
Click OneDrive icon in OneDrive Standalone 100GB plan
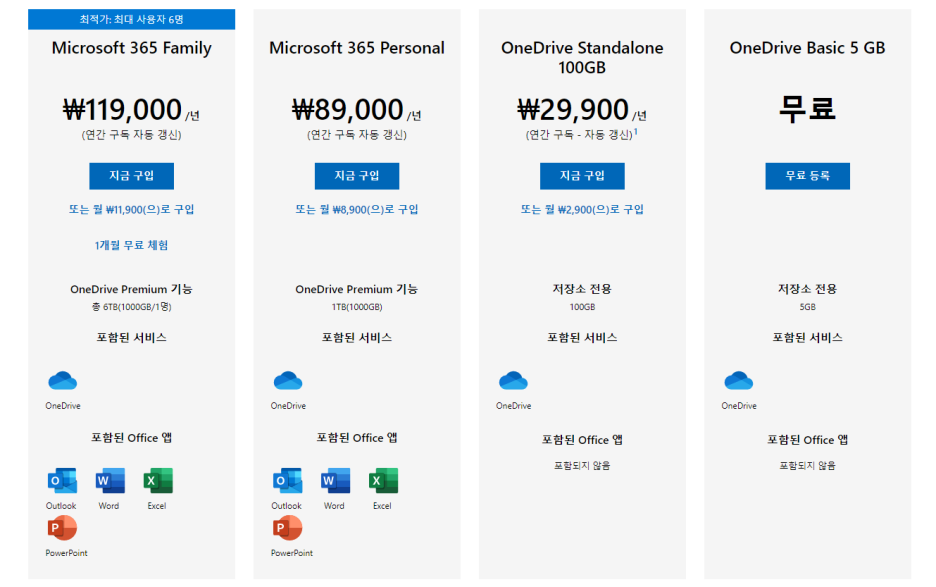(x=513, y=381)
